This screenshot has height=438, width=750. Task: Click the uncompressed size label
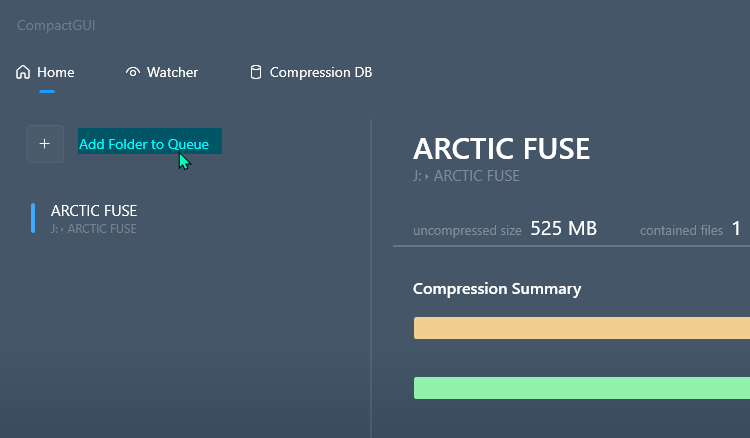point(467,231)
